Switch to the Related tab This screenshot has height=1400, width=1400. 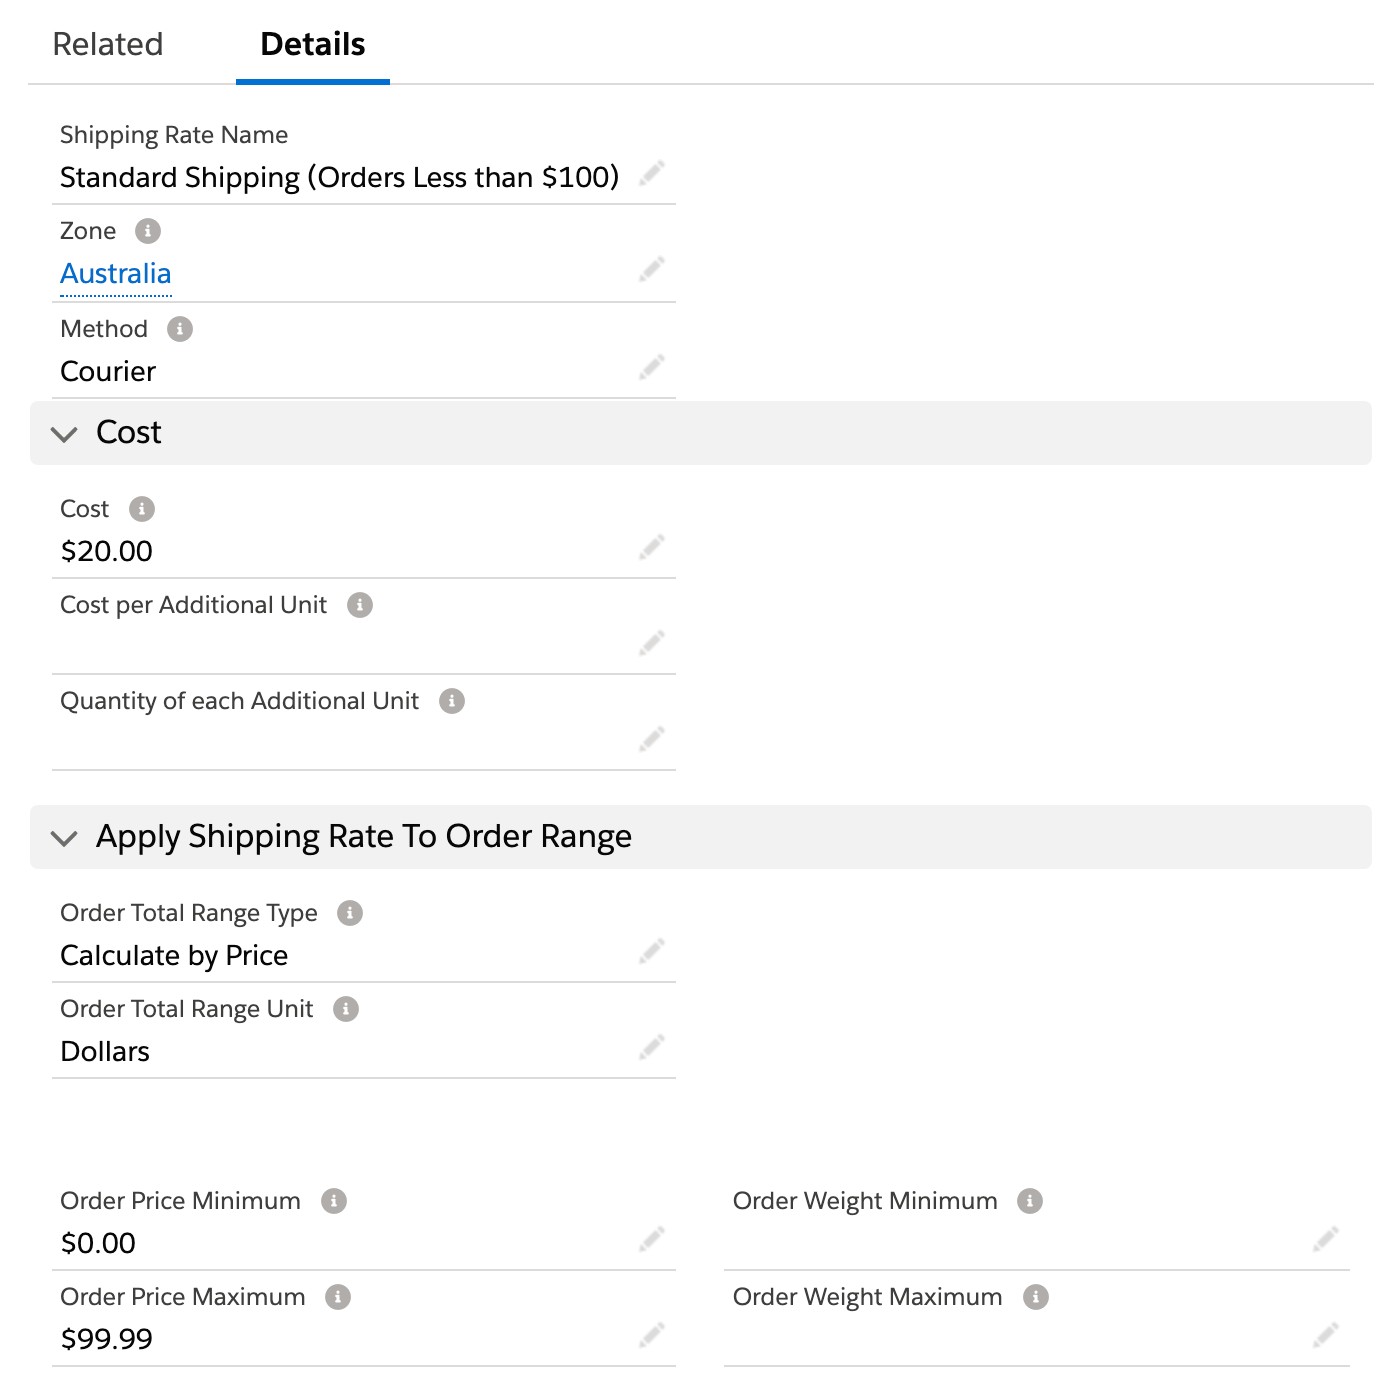108,44
